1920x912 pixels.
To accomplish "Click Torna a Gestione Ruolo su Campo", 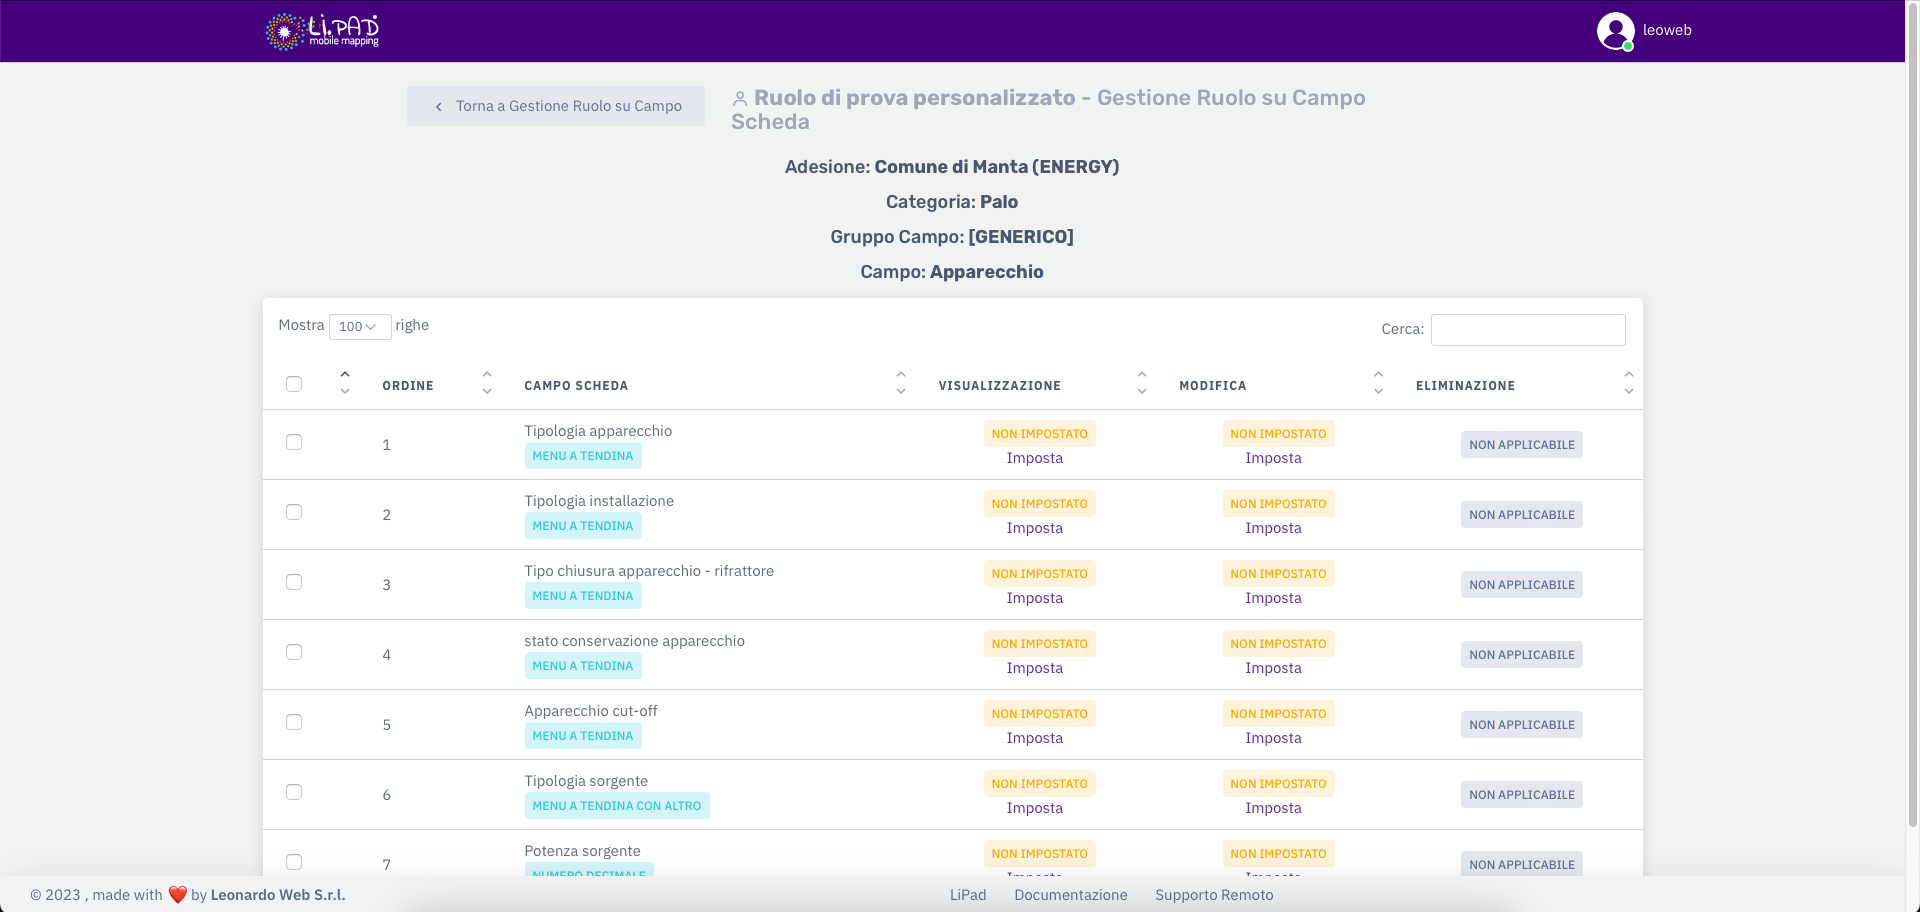I will [x=556, y=106].
